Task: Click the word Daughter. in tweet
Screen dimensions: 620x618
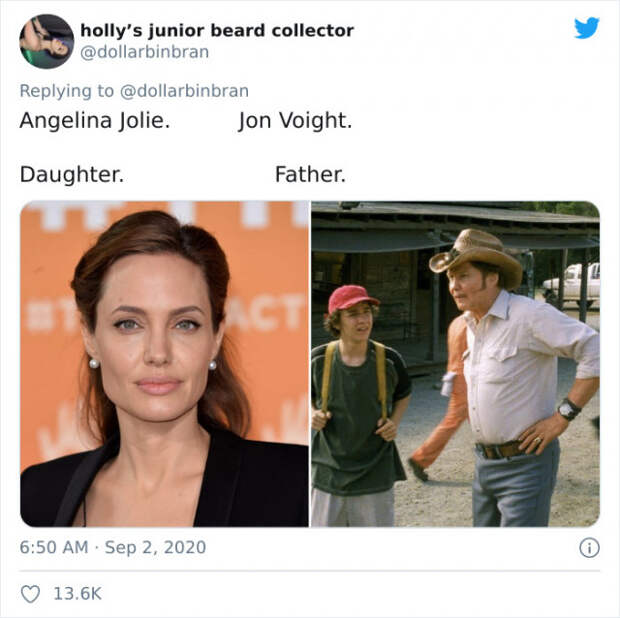Action: pyautogui.click(x=72, y=174)
